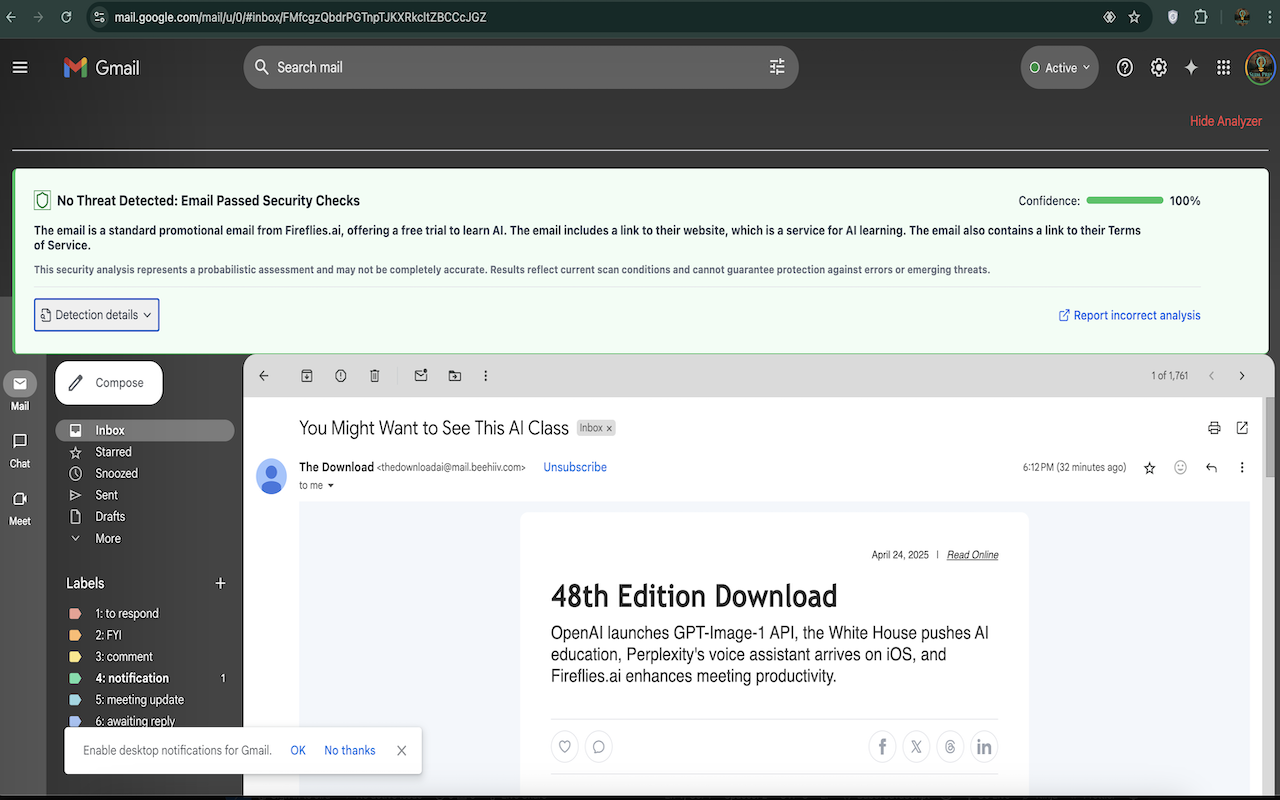
Task: Open the browser extensions puzzle icon
Action: (1201, 17)
